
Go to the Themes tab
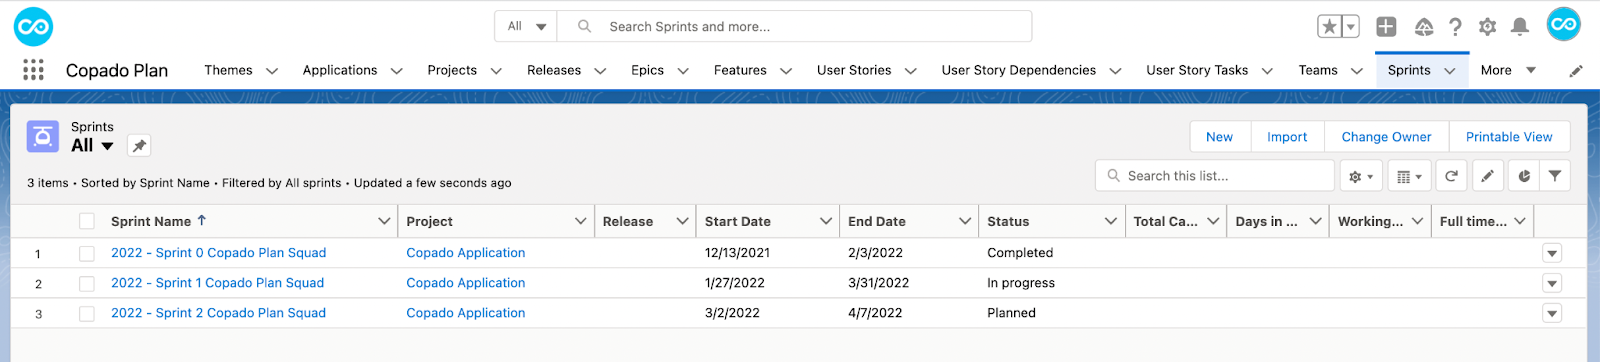click(x=228, y=70)
